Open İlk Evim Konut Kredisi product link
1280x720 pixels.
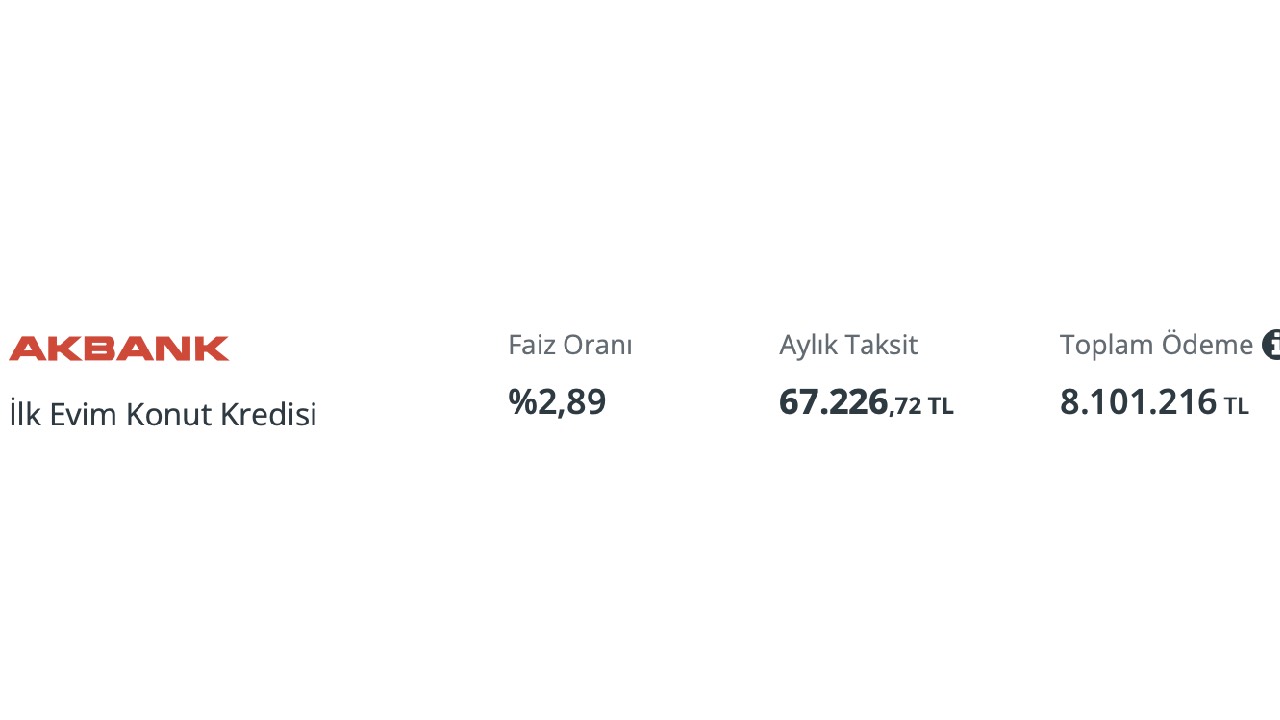click(x=163, y=413)
